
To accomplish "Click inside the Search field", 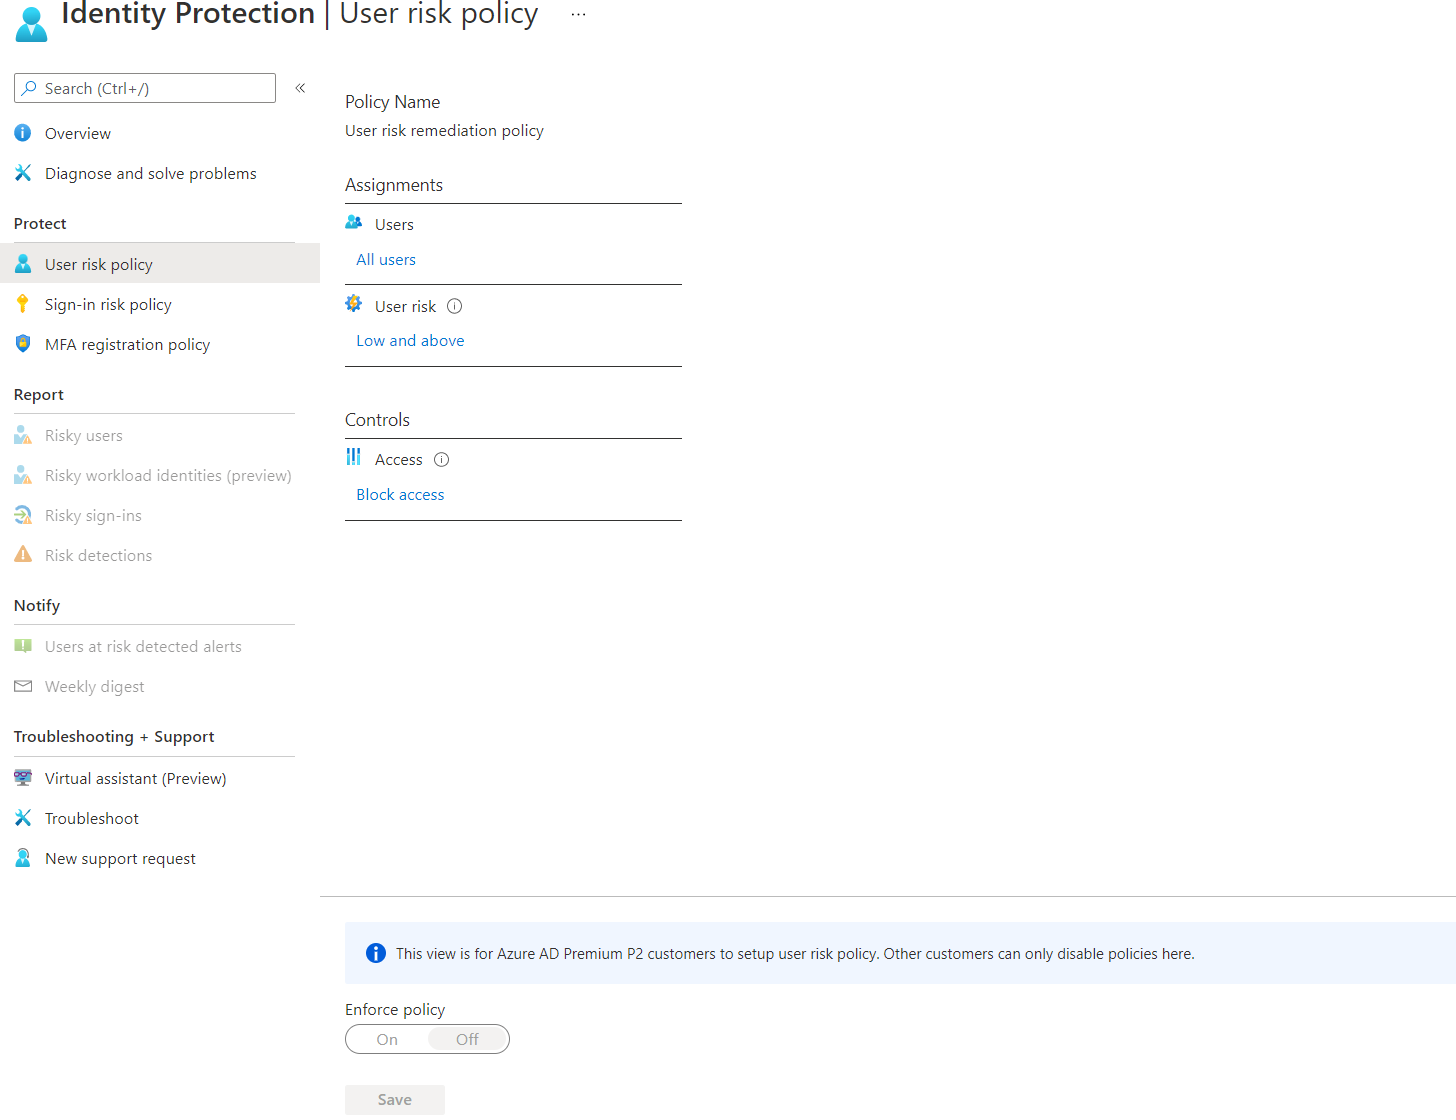I will pyautogui.click(x=145, y=88).
